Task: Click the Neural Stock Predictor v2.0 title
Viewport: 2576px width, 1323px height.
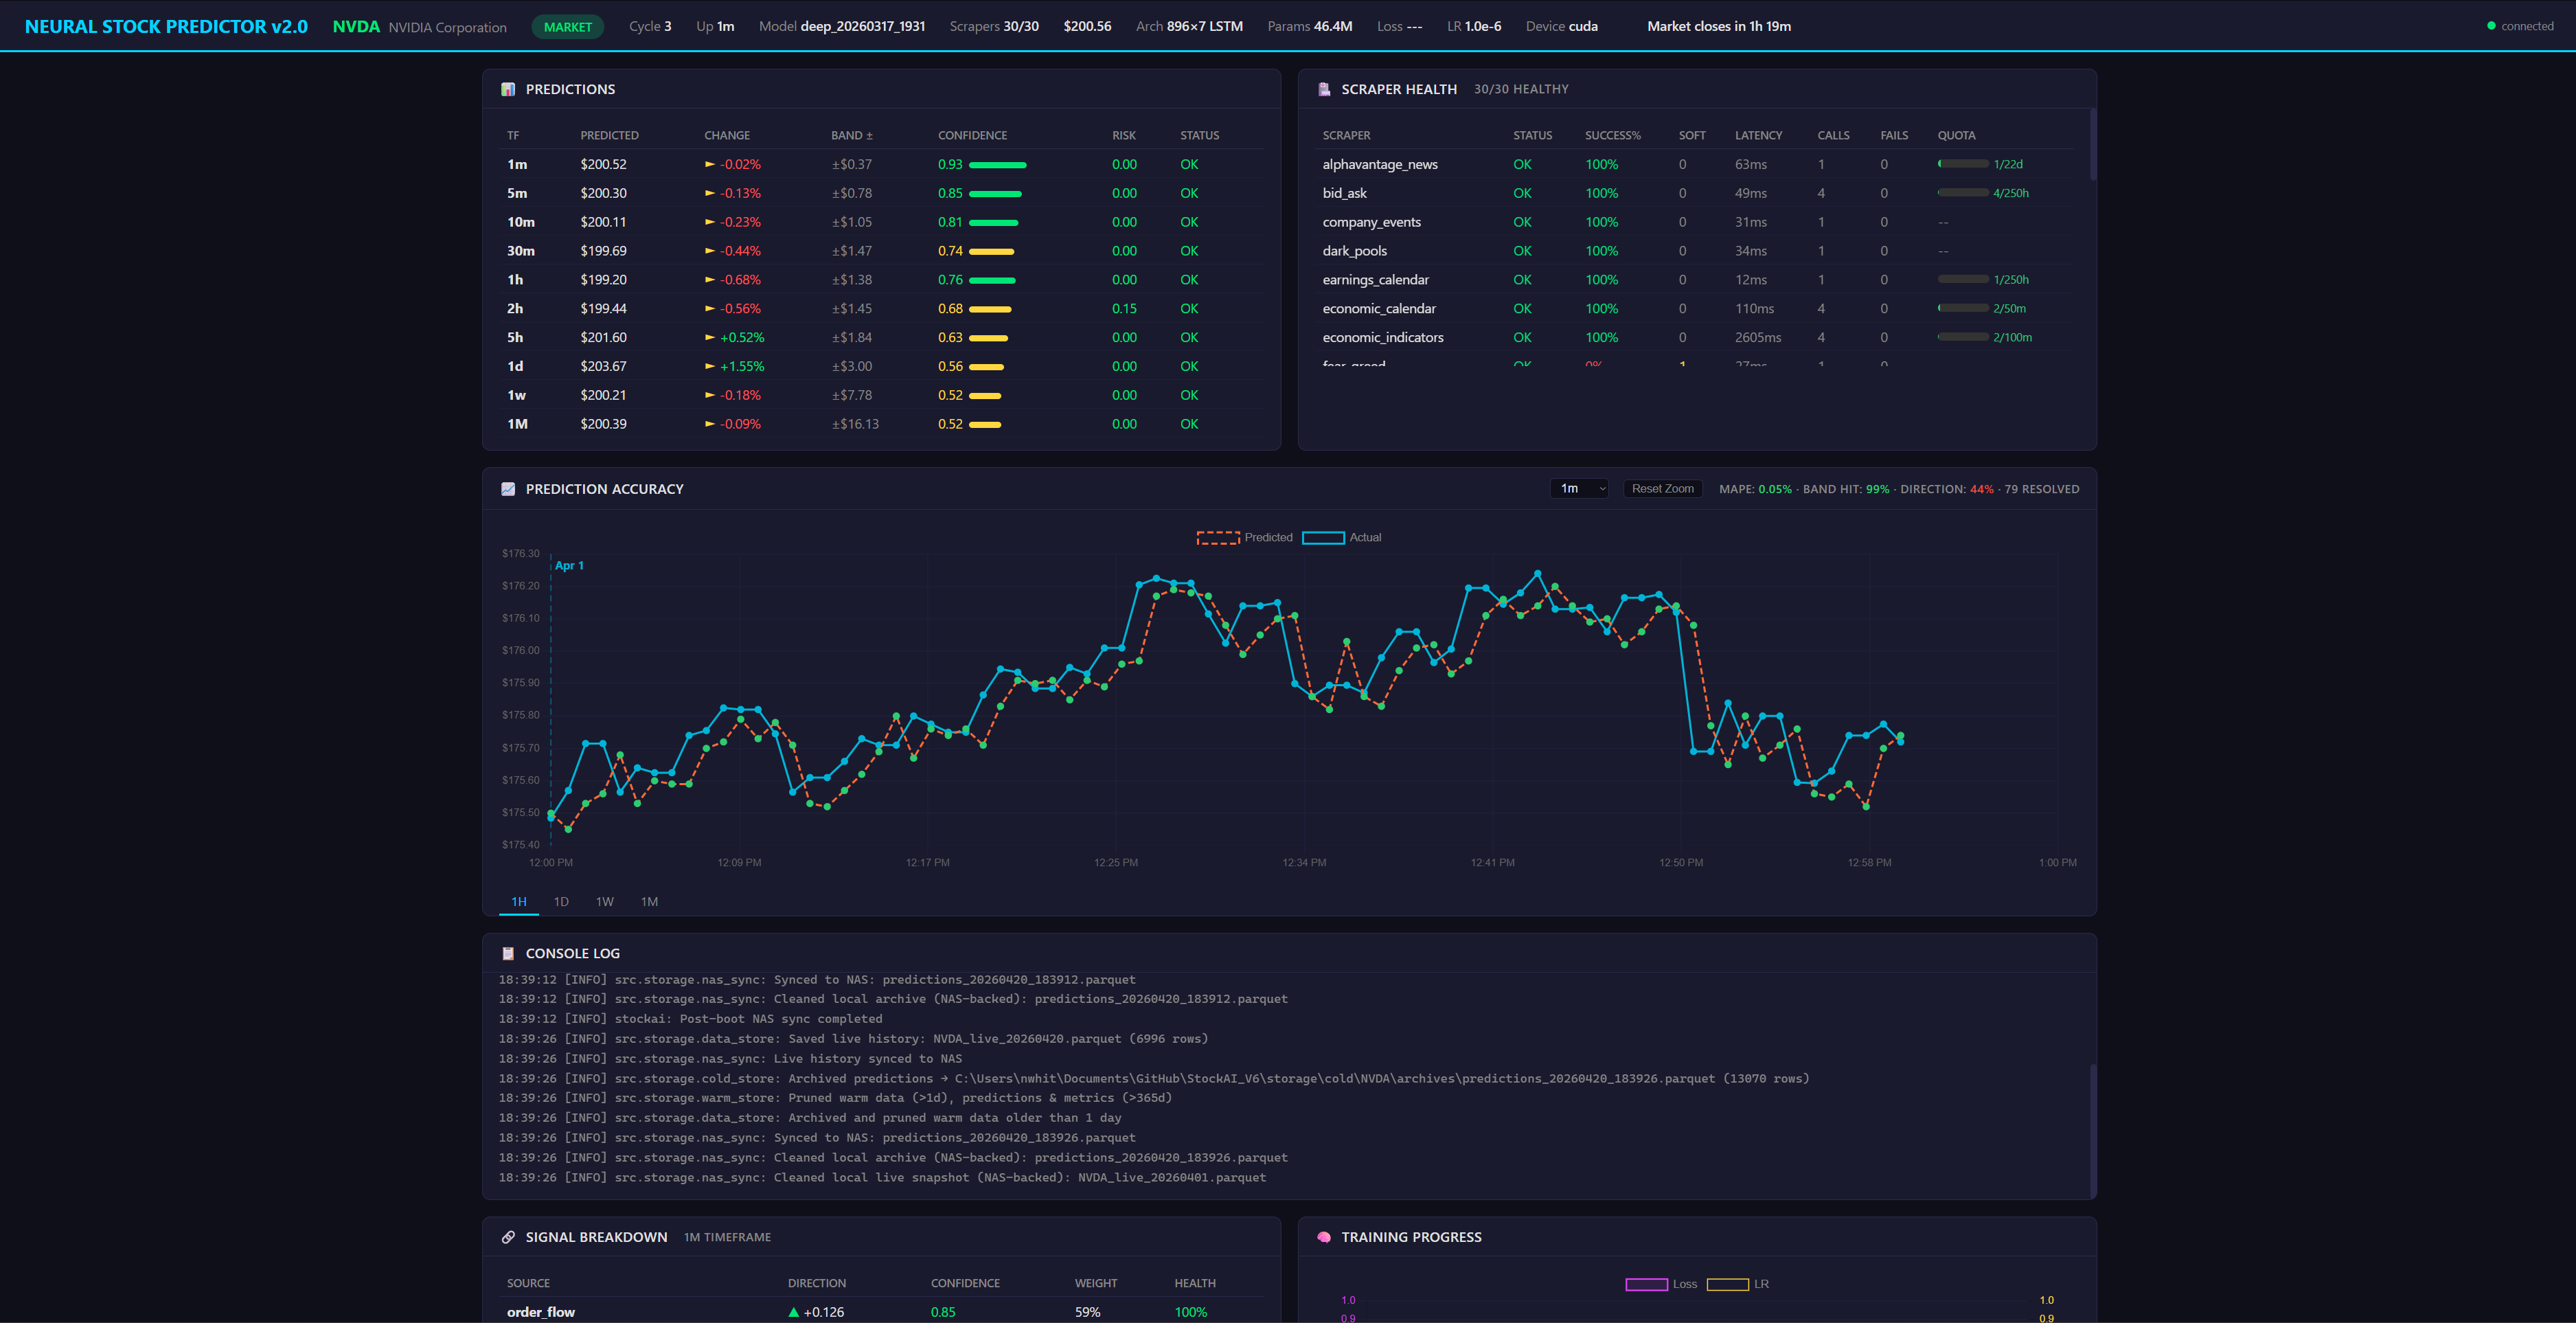Action: pyautogui.click(x=166, y=26)
